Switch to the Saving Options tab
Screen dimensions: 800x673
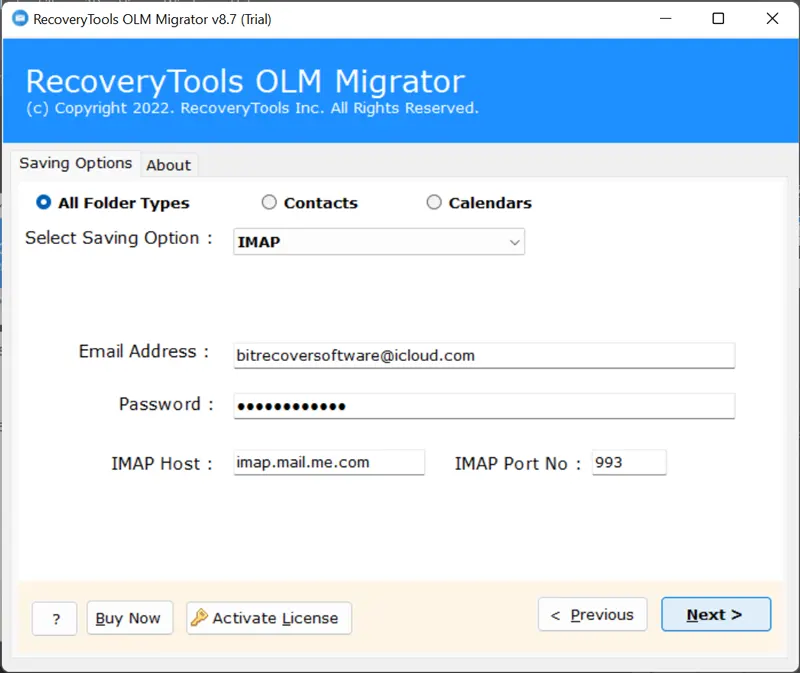[76, 163]
